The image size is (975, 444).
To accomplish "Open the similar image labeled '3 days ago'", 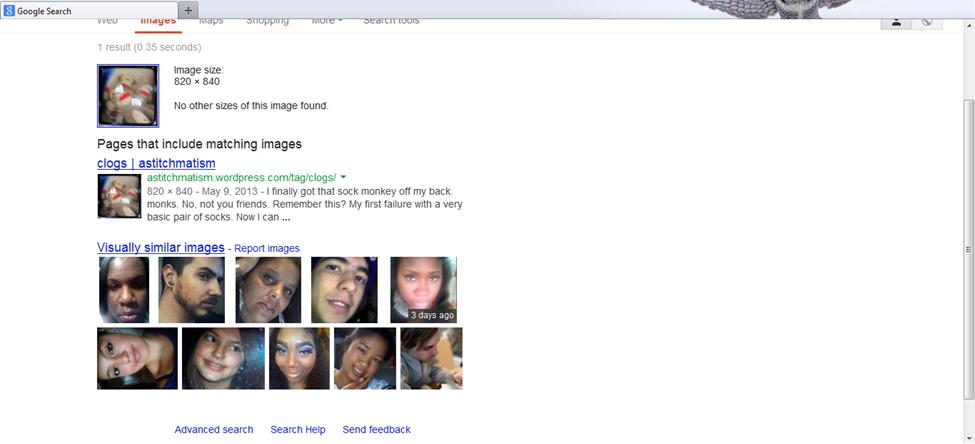I will (423, 290).
